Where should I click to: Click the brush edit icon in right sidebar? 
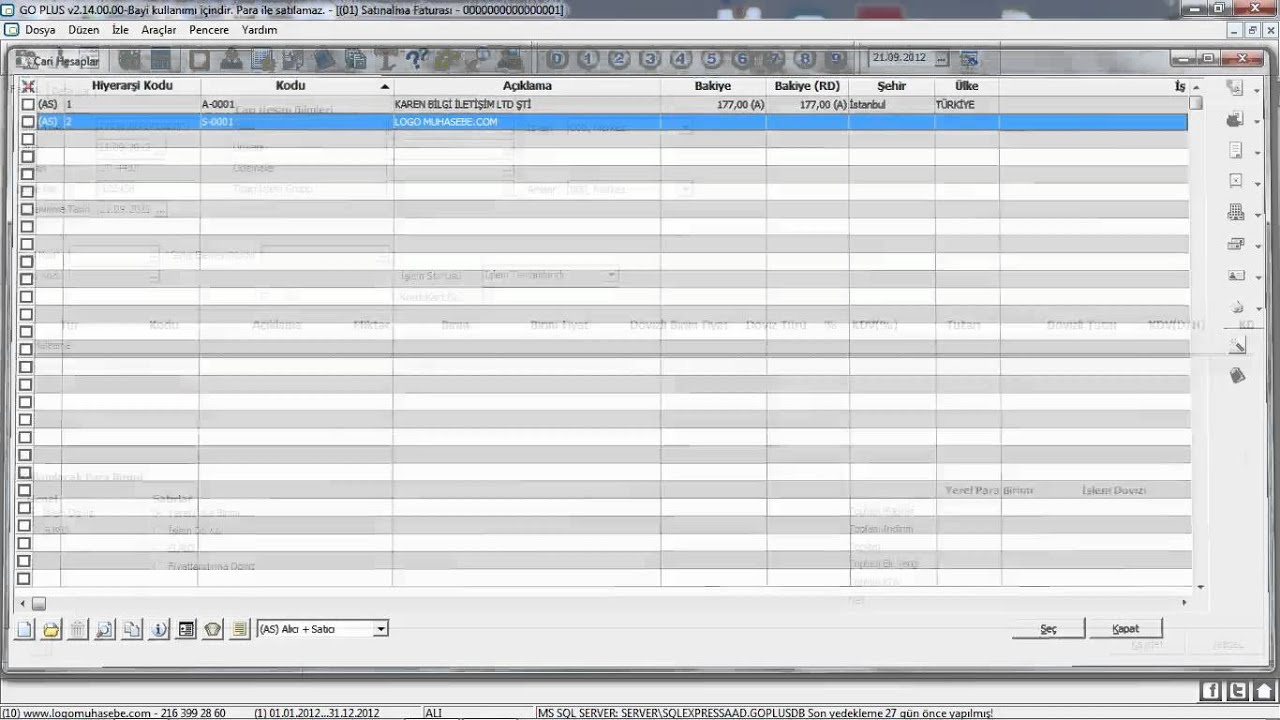pos(1237,345)
